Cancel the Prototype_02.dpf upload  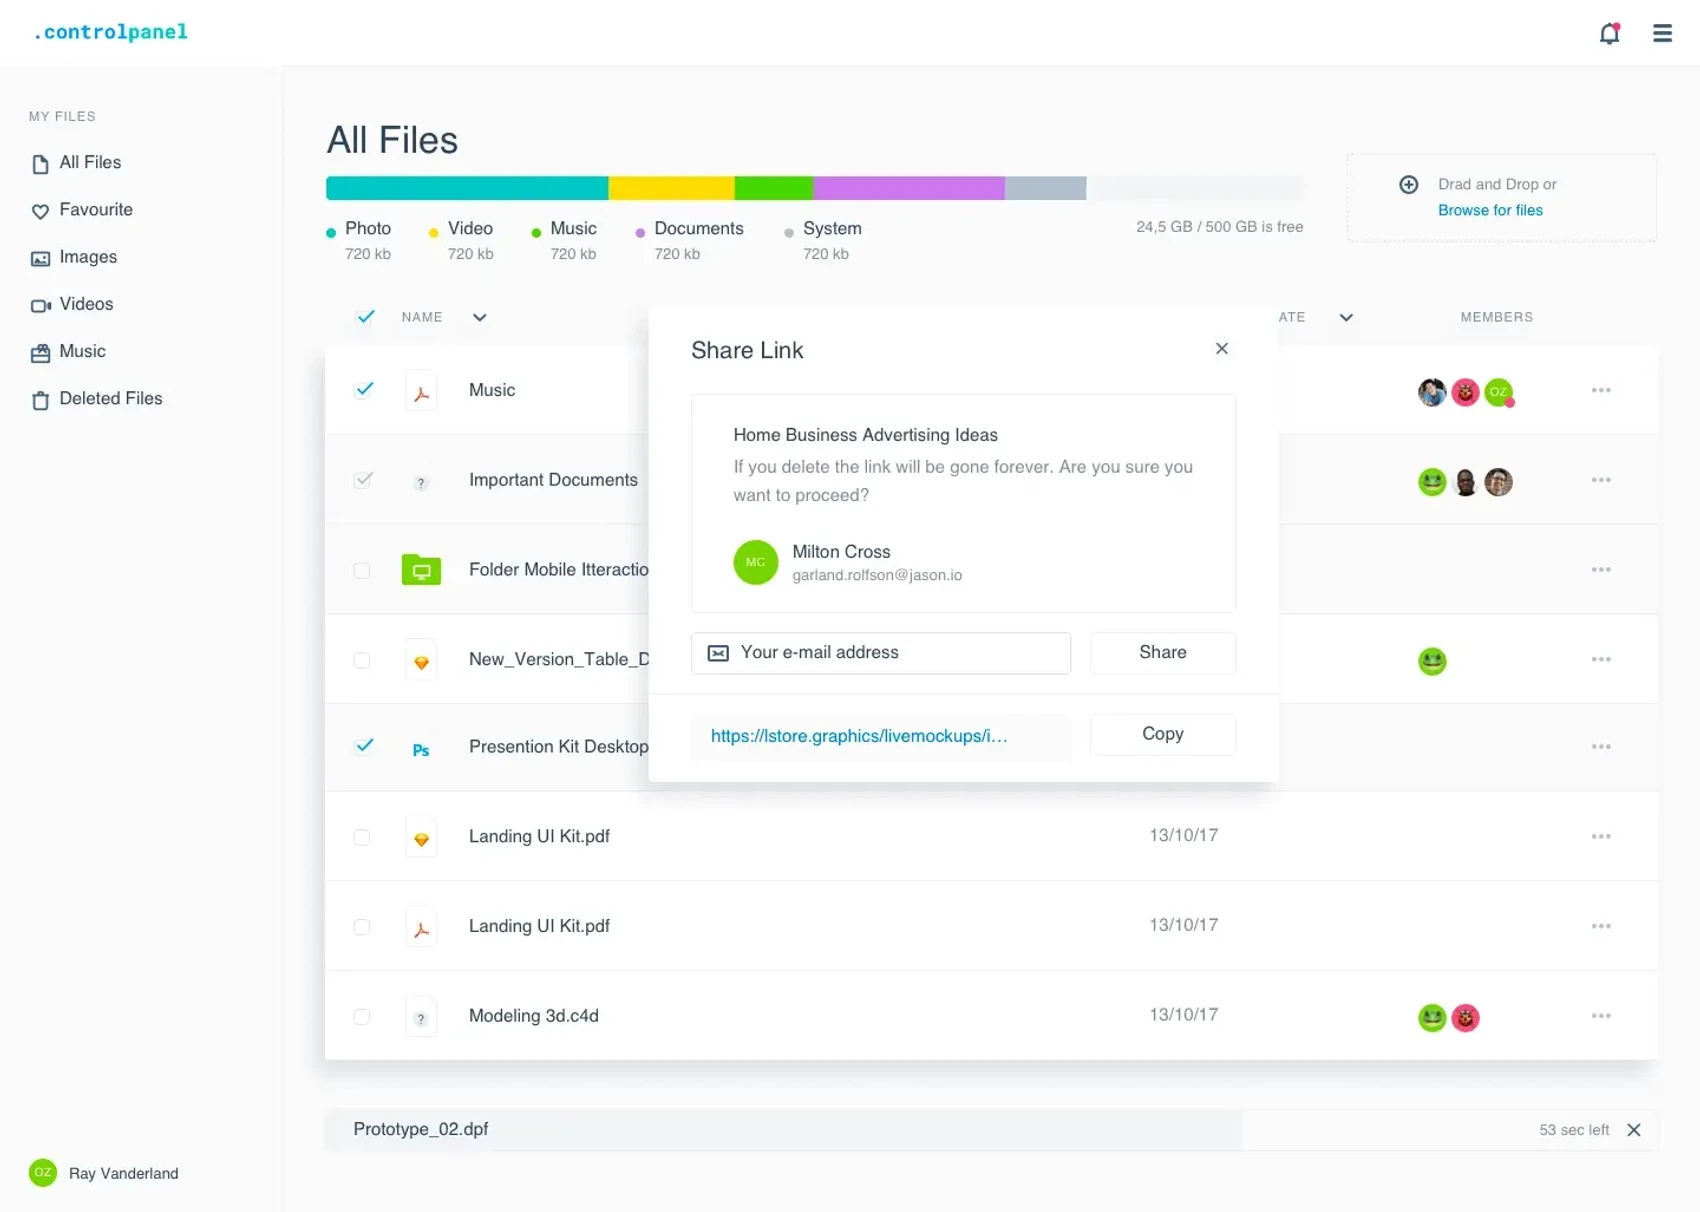pos(1634,1130)
